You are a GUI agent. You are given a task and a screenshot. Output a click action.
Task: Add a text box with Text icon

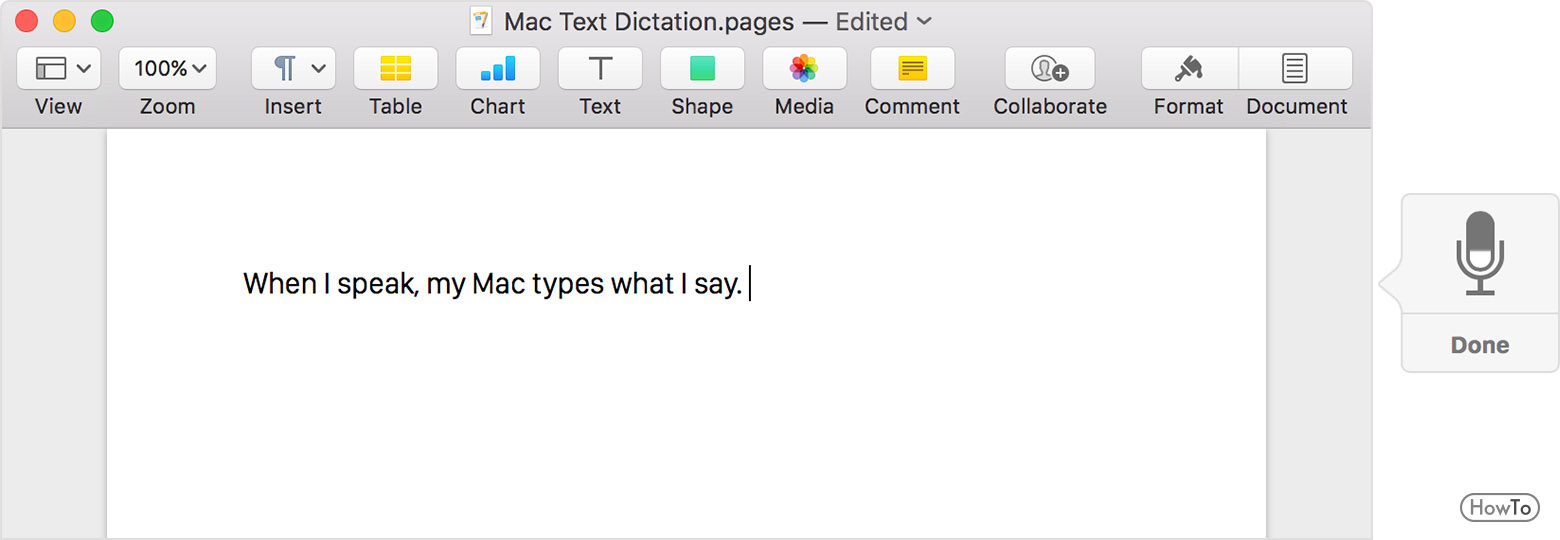click(600, 68)
